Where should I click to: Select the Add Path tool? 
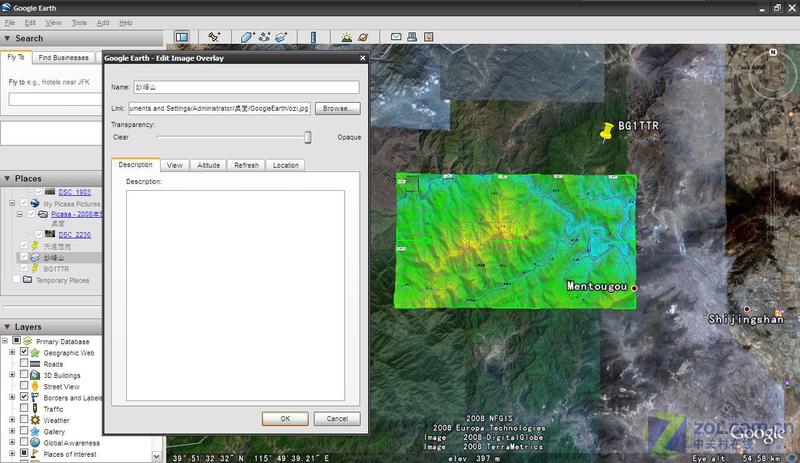264,37
